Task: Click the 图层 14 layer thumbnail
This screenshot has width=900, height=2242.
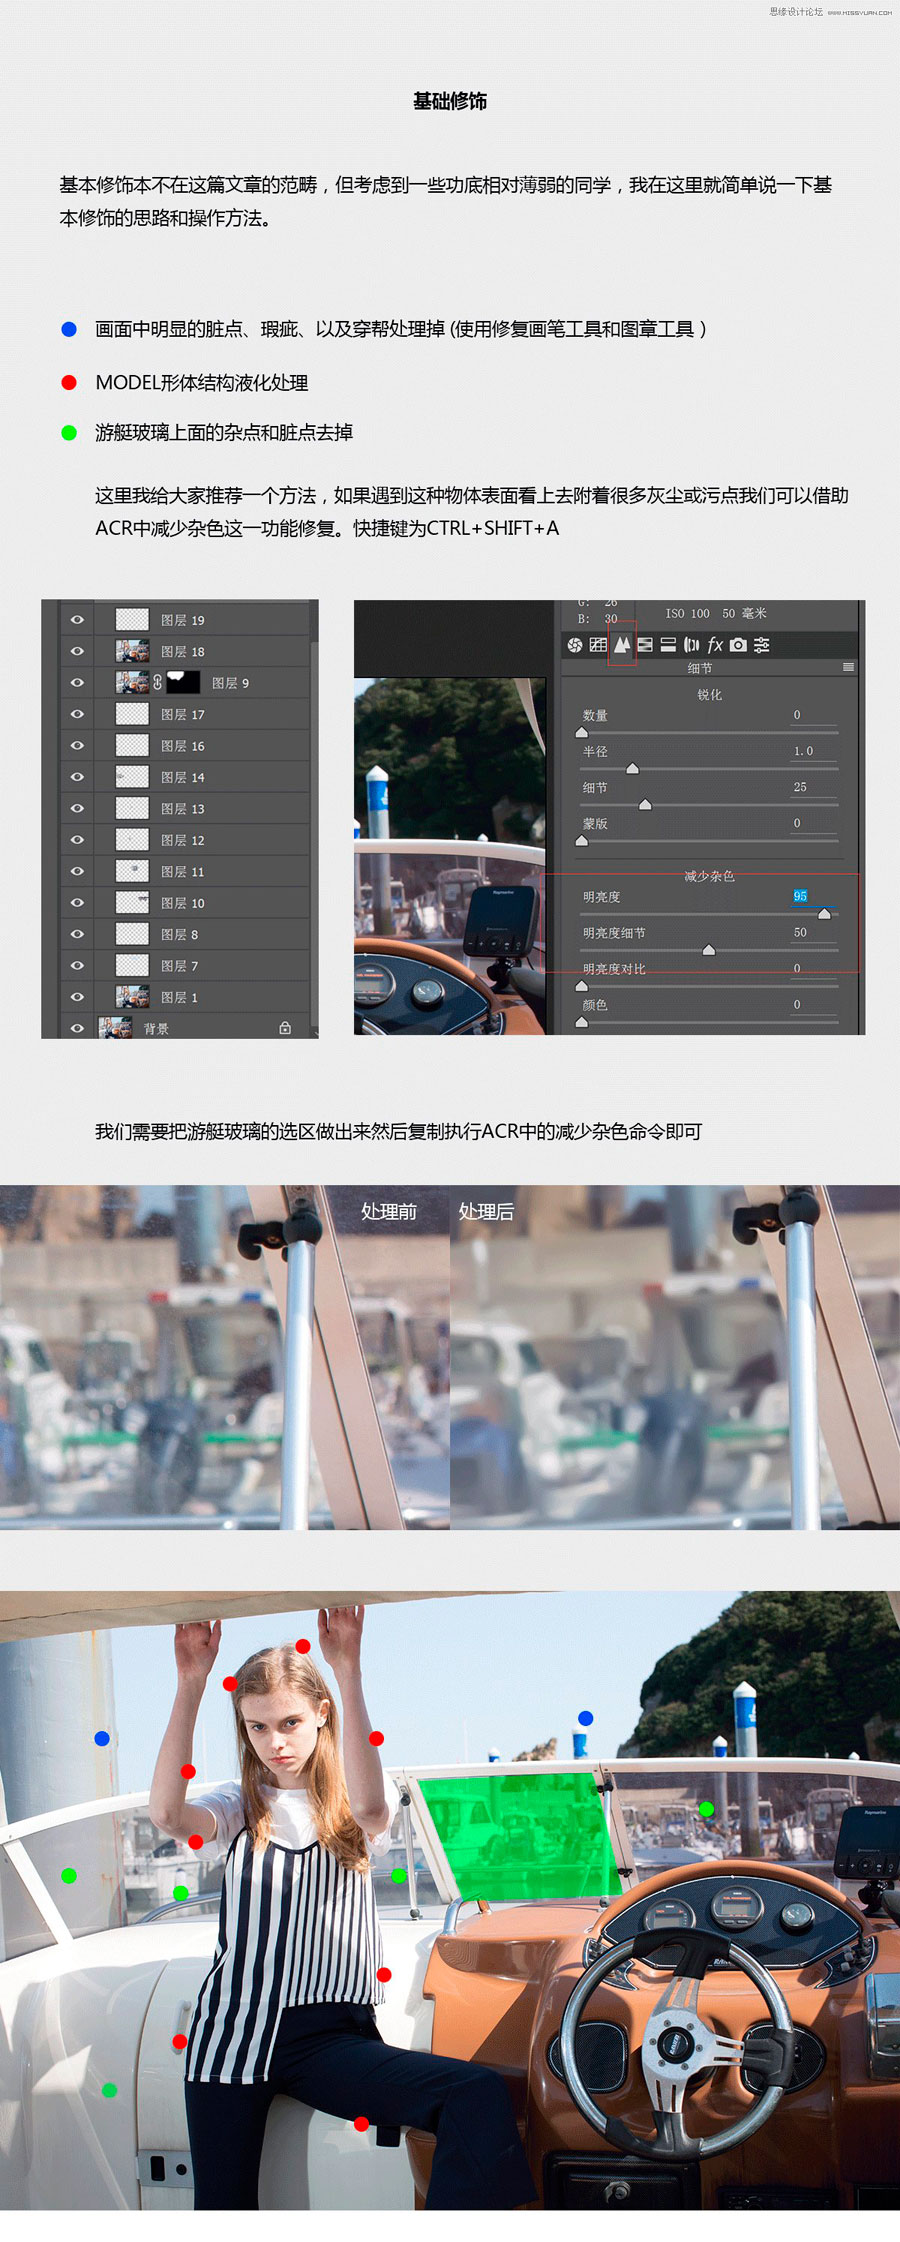Action: click(132, 777)
